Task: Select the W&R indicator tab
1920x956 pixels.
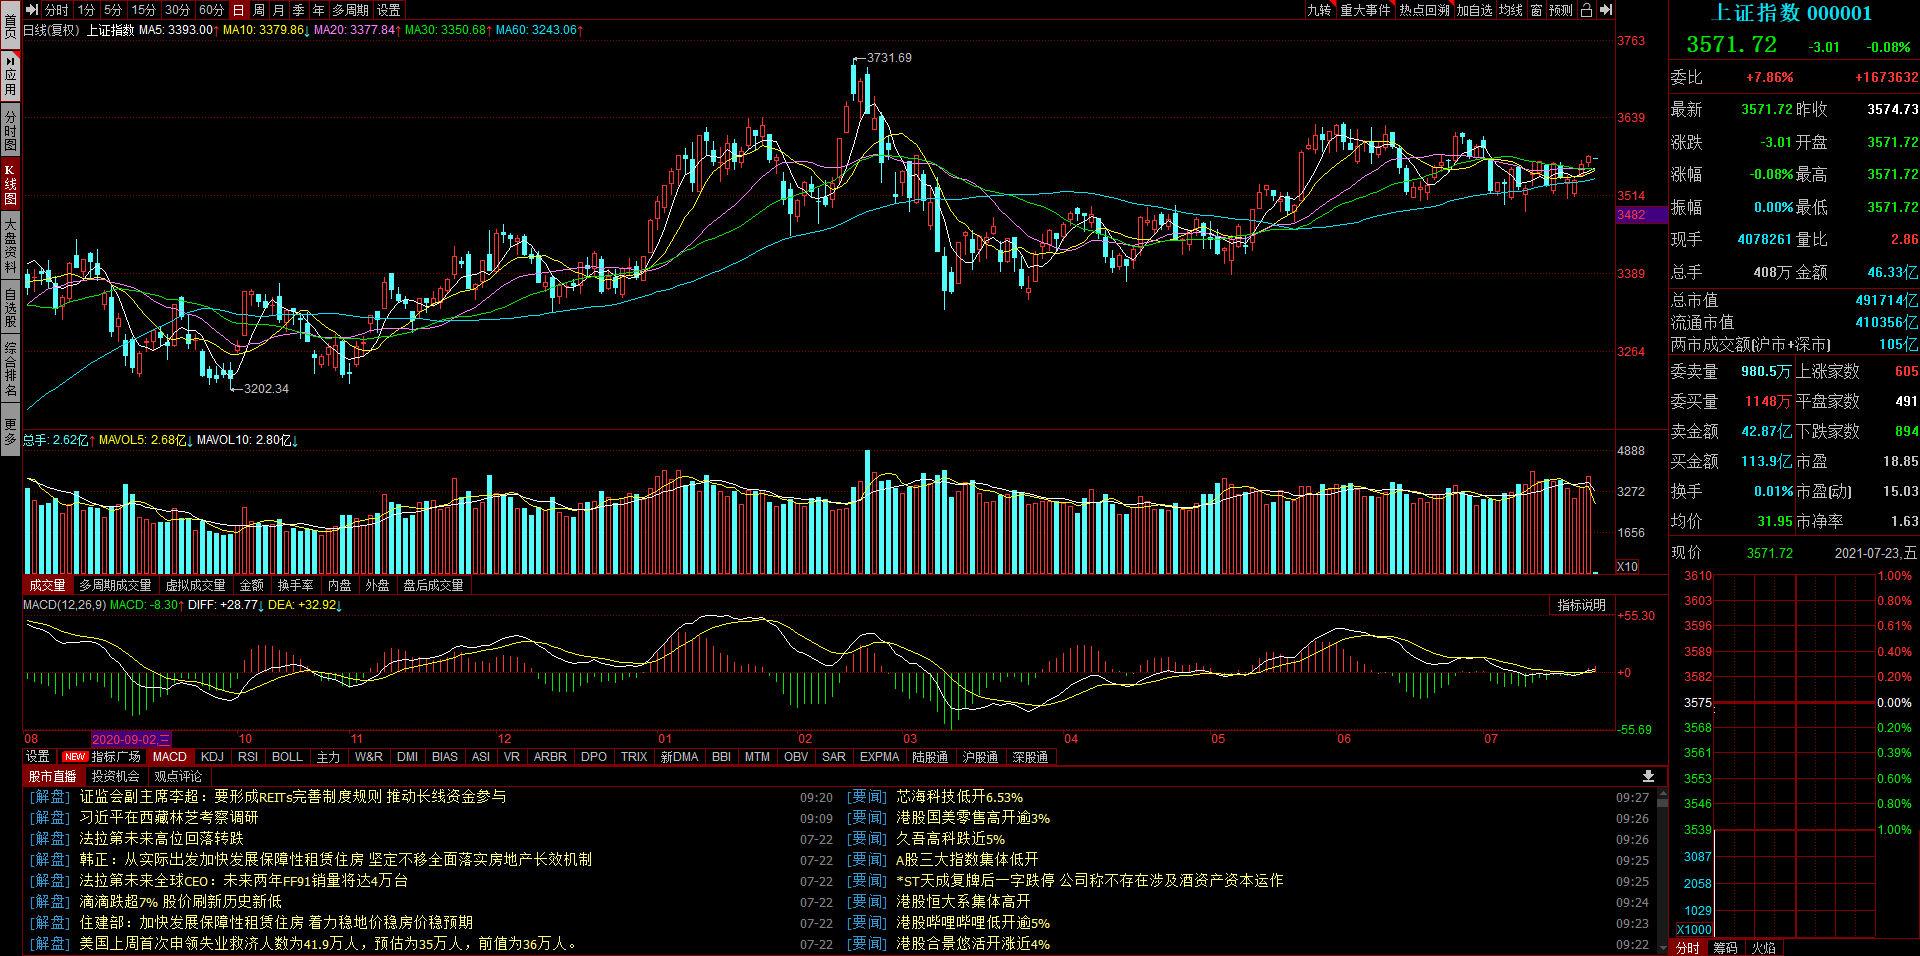Action: tap(368, 757)
